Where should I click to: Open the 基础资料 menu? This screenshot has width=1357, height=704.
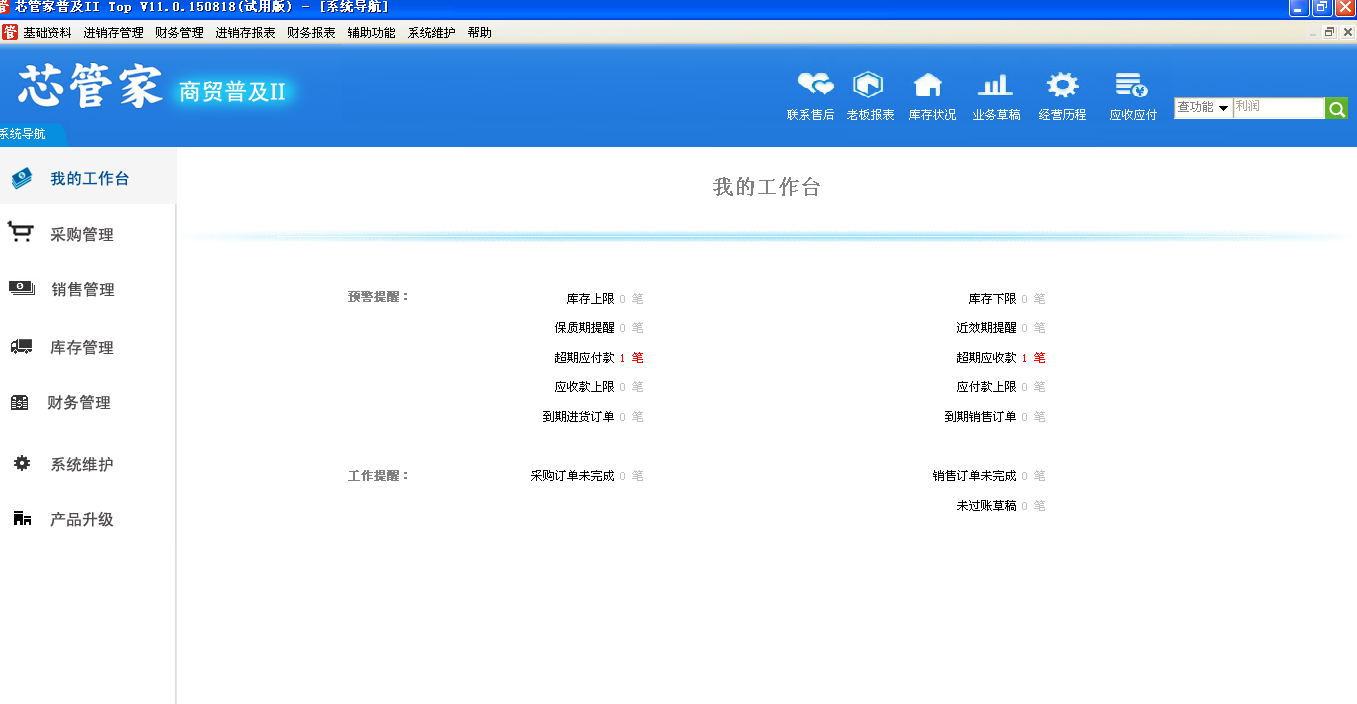[x=47, y=33]
